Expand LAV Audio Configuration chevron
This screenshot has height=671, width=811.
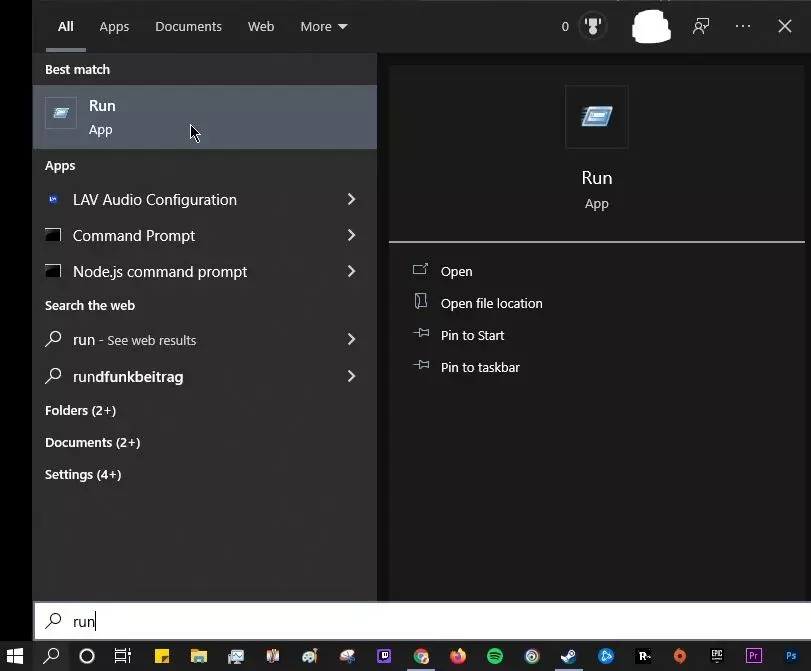pyautogui.click(x=351, y=200)
